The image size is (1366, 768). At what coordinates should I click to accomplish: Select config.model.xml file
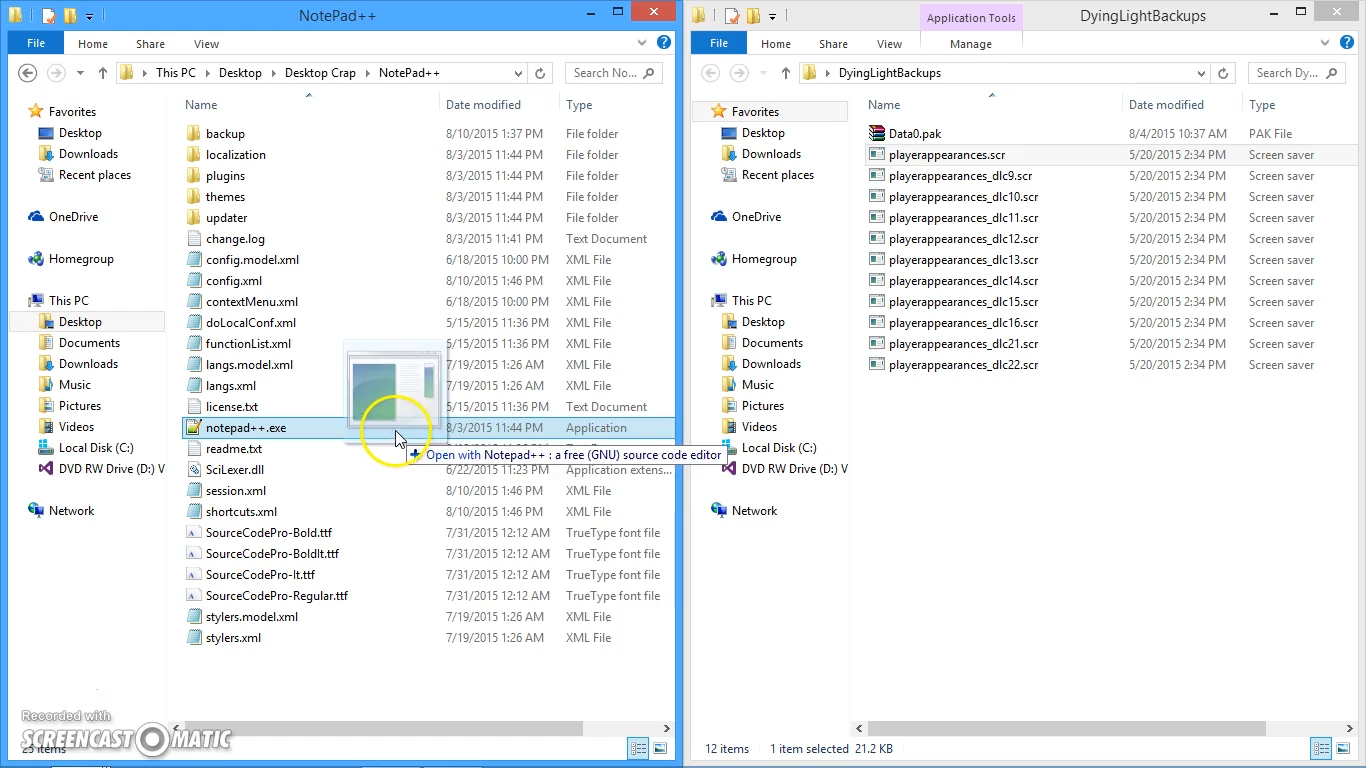tap(252, 260)
